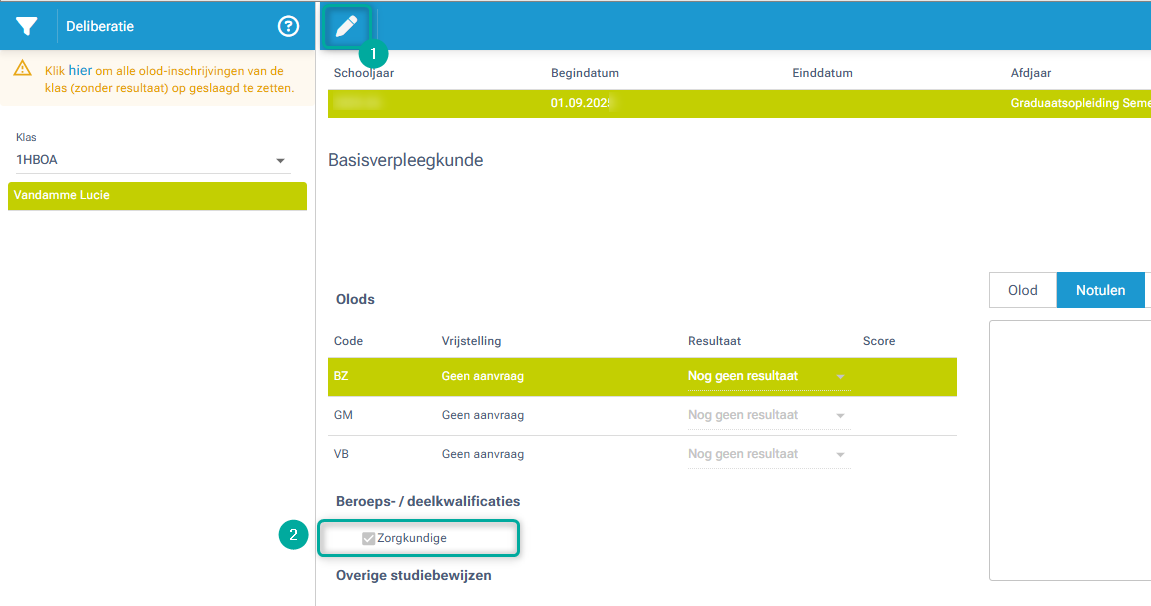Select the GM olod row

(x=380, y=415)
